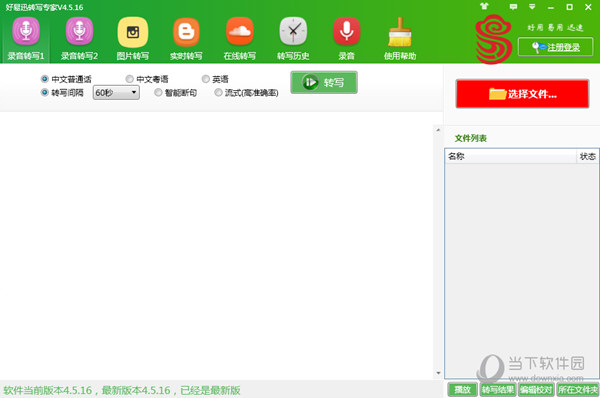This screenshot has width=600, height=398.
Task: Launch 实时转写 real-time transcription
Action: 186,39
